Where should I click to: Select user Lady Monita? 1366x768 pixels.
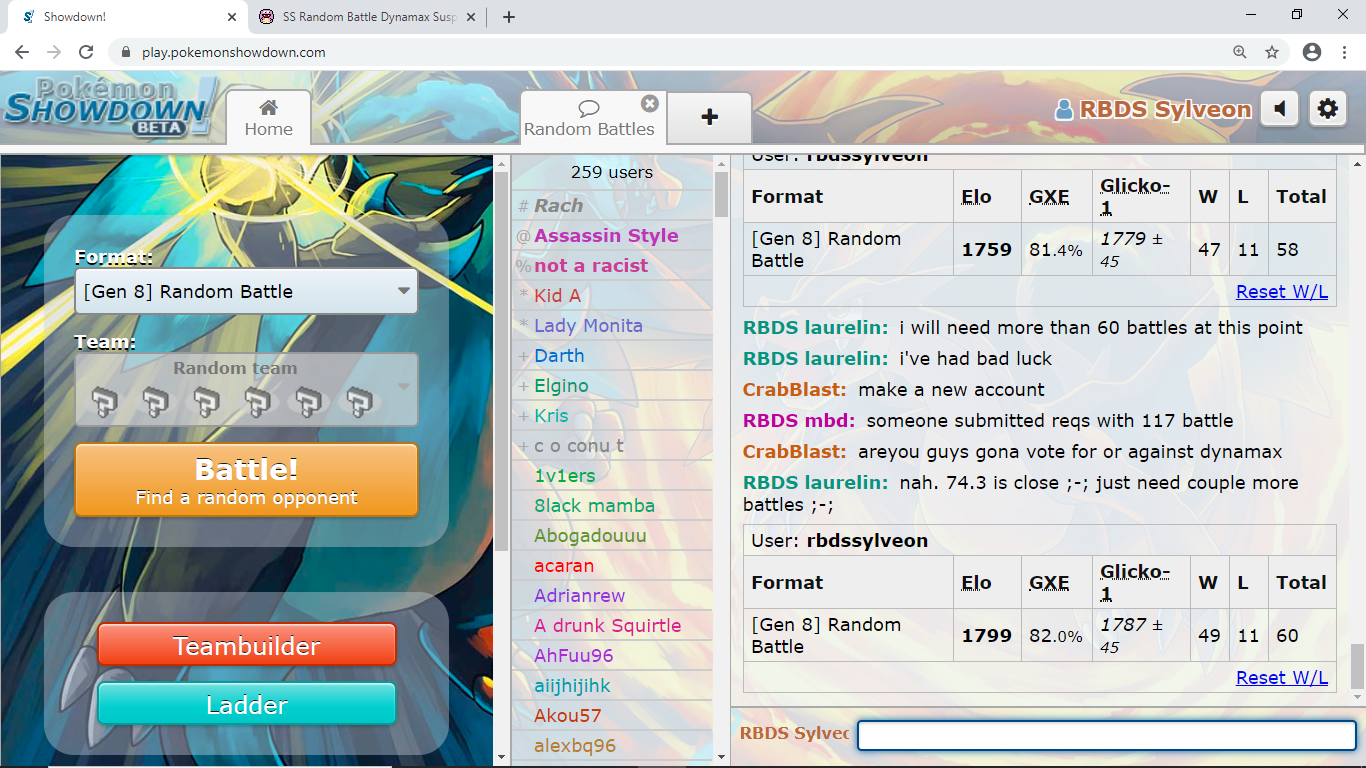(x=612, y=325)
